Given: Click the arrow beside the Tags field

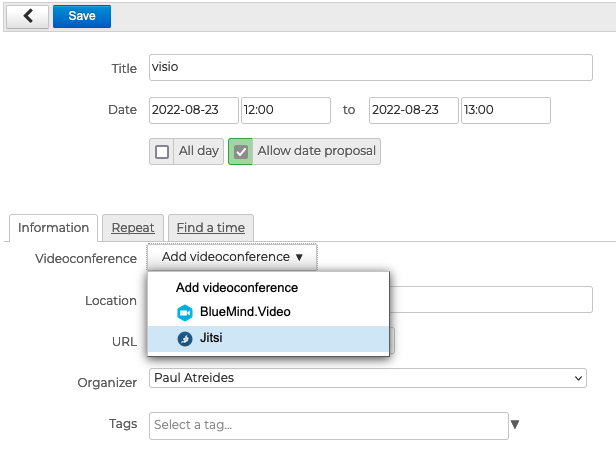Looking at the screenshot, I should (515, 425).
